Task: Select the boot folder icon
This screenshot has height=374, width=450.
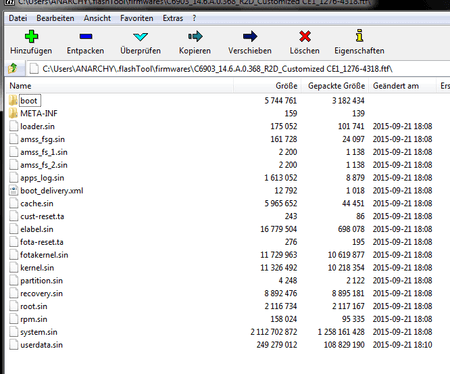Action: tap(13, 101)
